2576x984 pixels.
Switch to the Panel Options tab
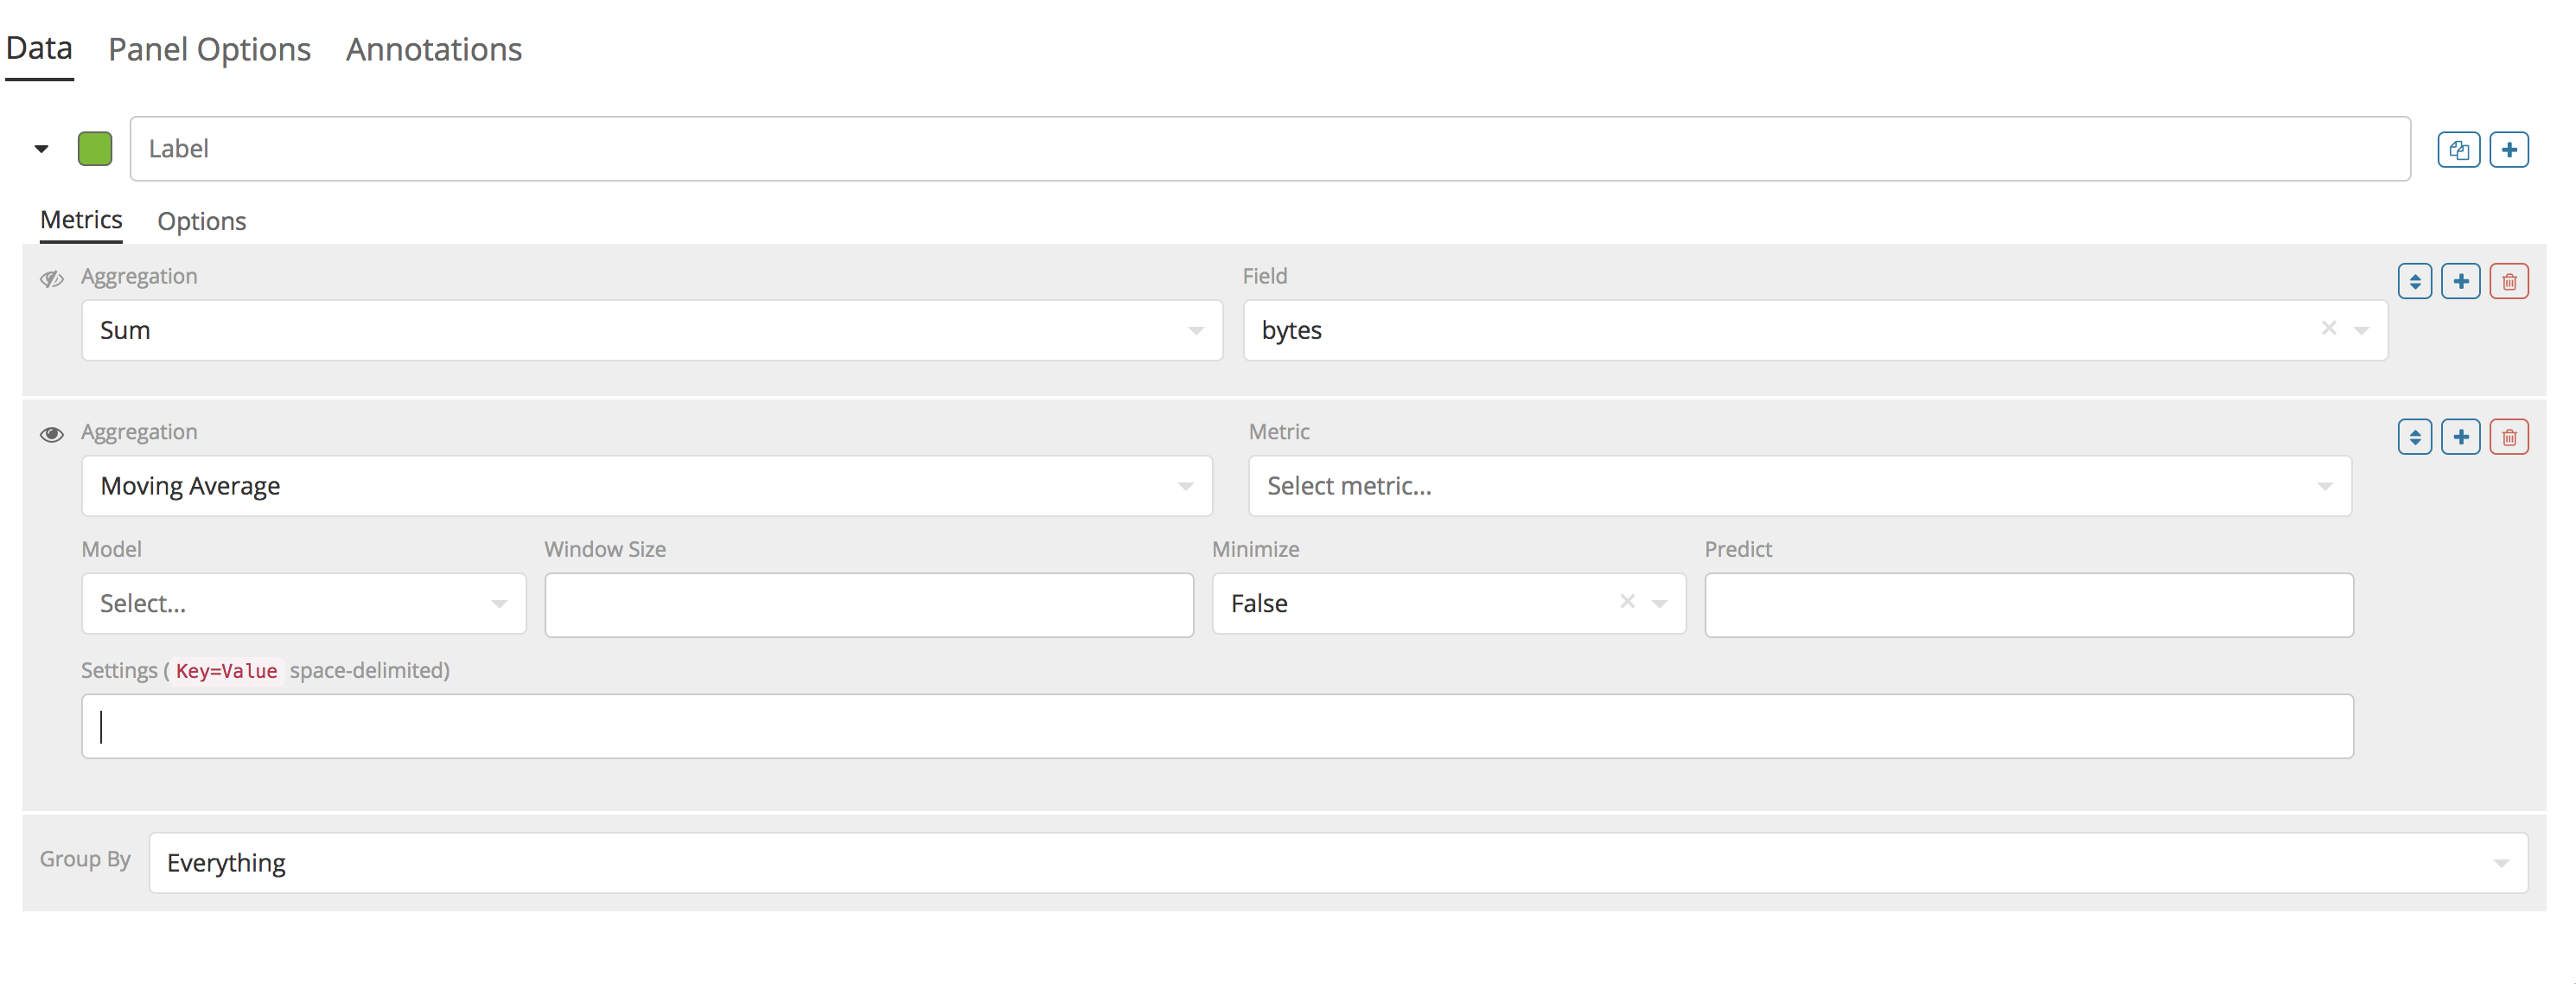(209, 49)
